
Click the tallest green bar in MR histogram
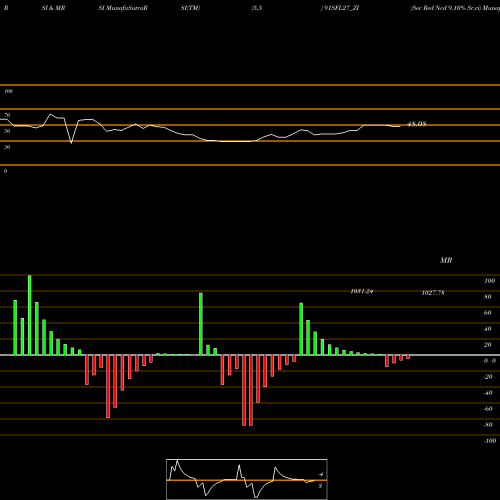point(30,315)
